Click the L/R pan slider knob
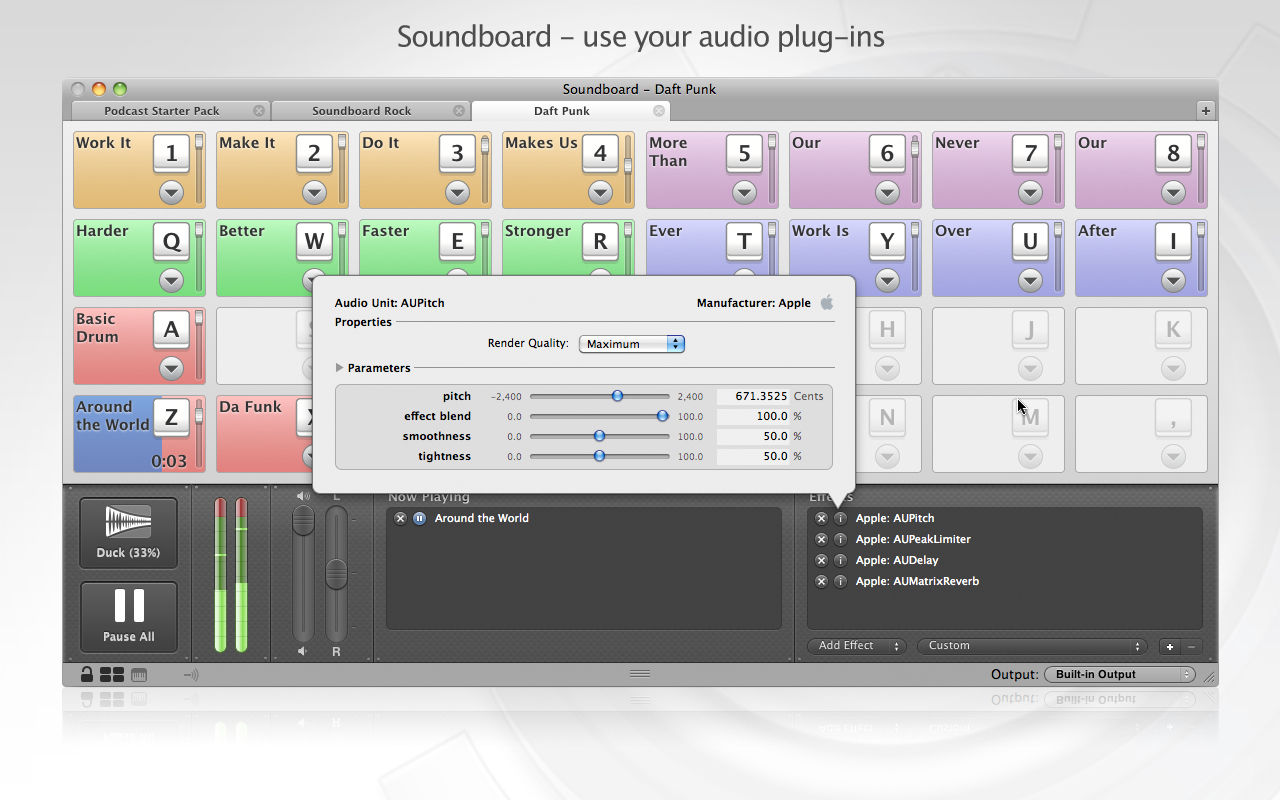1280x800 pixels. click(336, 573)
